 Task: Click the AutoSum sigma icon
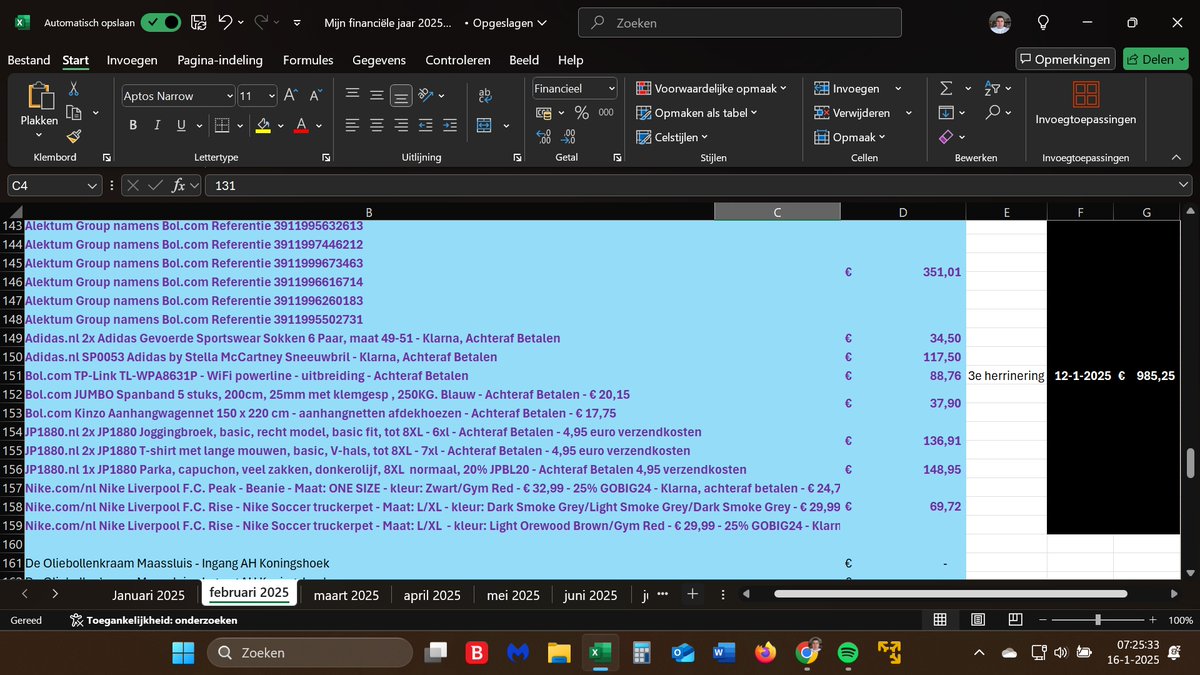[946, 88]
